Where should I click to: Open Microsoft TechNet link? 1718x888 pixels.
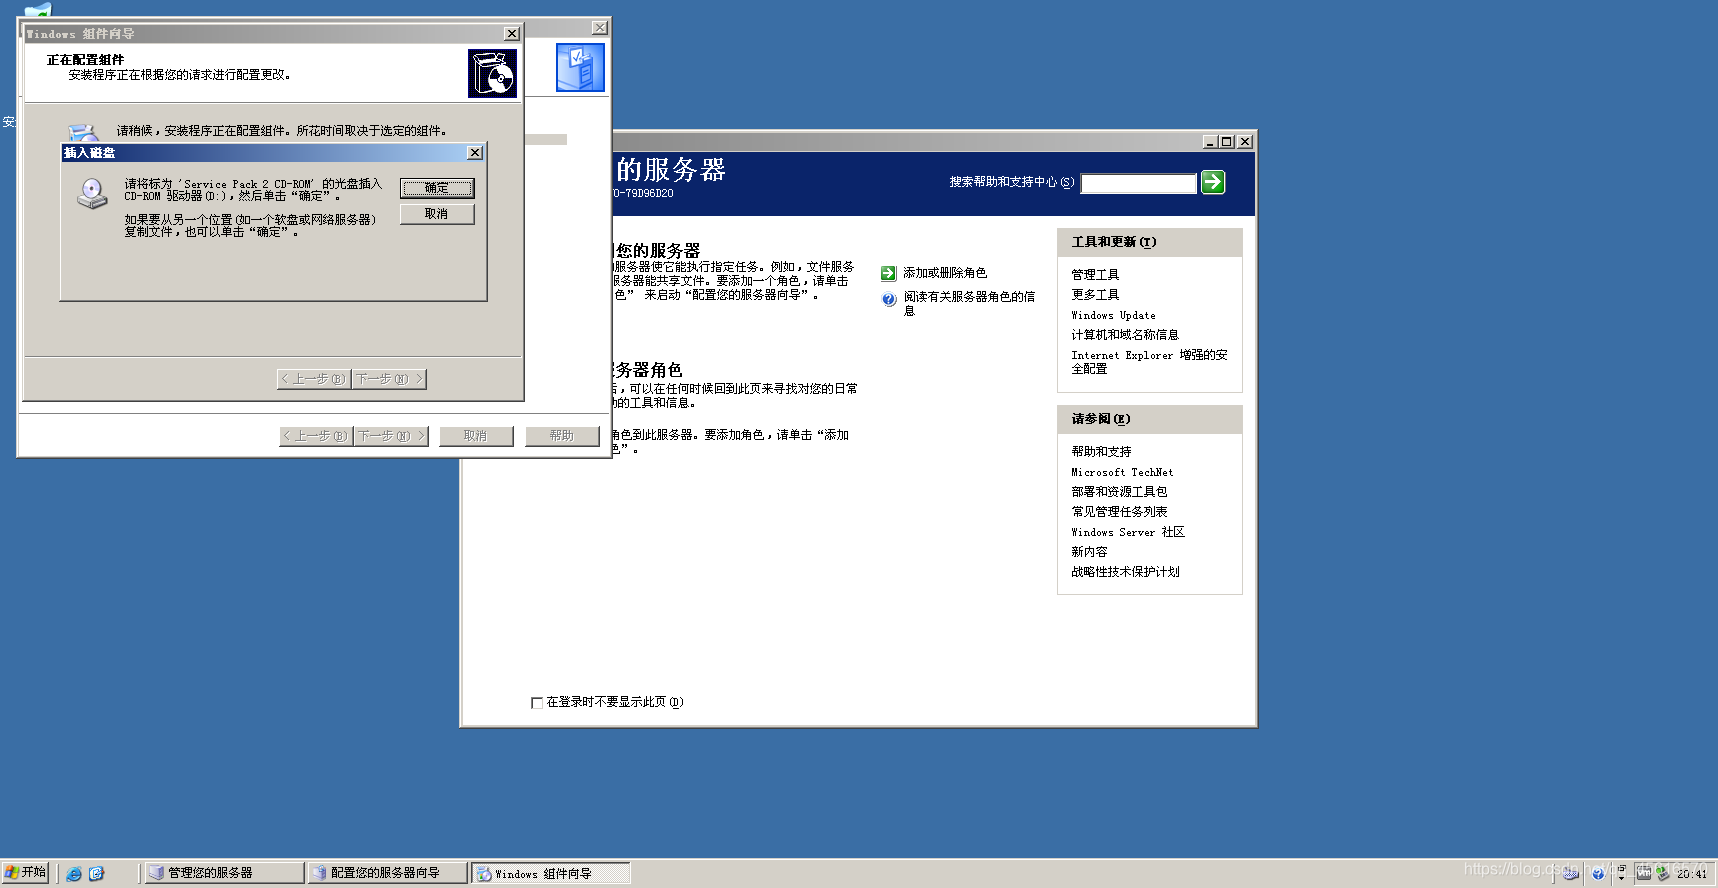(x=1122, y=472)
